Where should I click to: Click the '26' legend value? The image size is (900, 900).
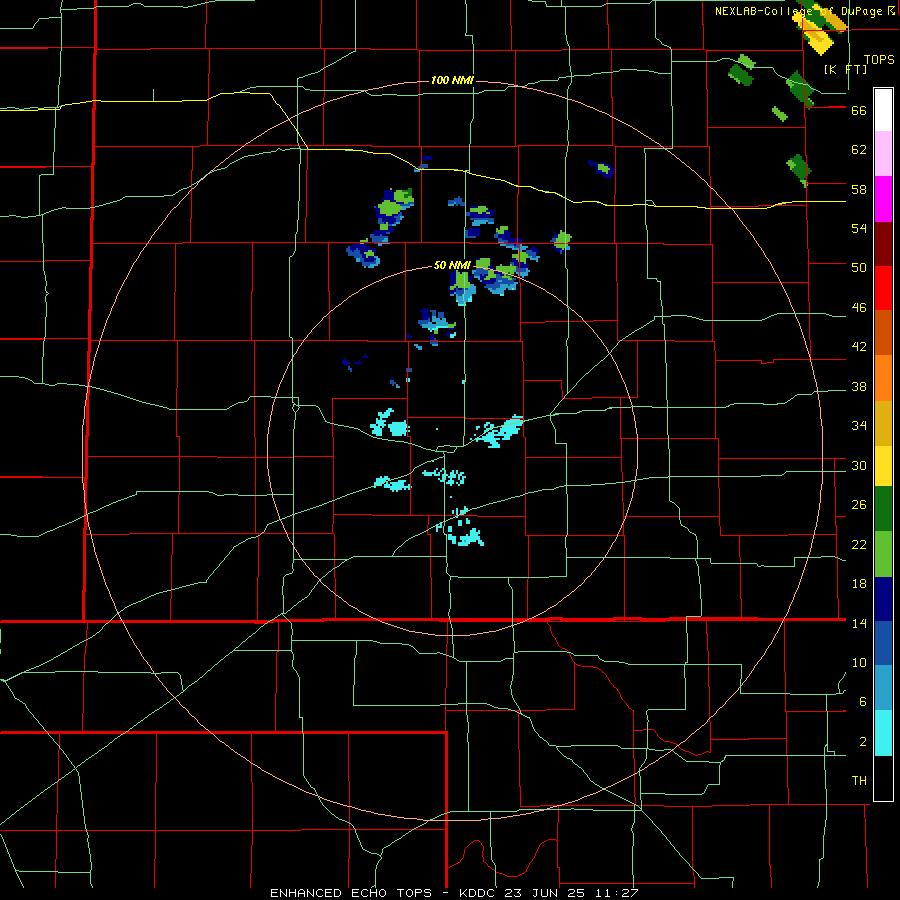click(859, 505)
